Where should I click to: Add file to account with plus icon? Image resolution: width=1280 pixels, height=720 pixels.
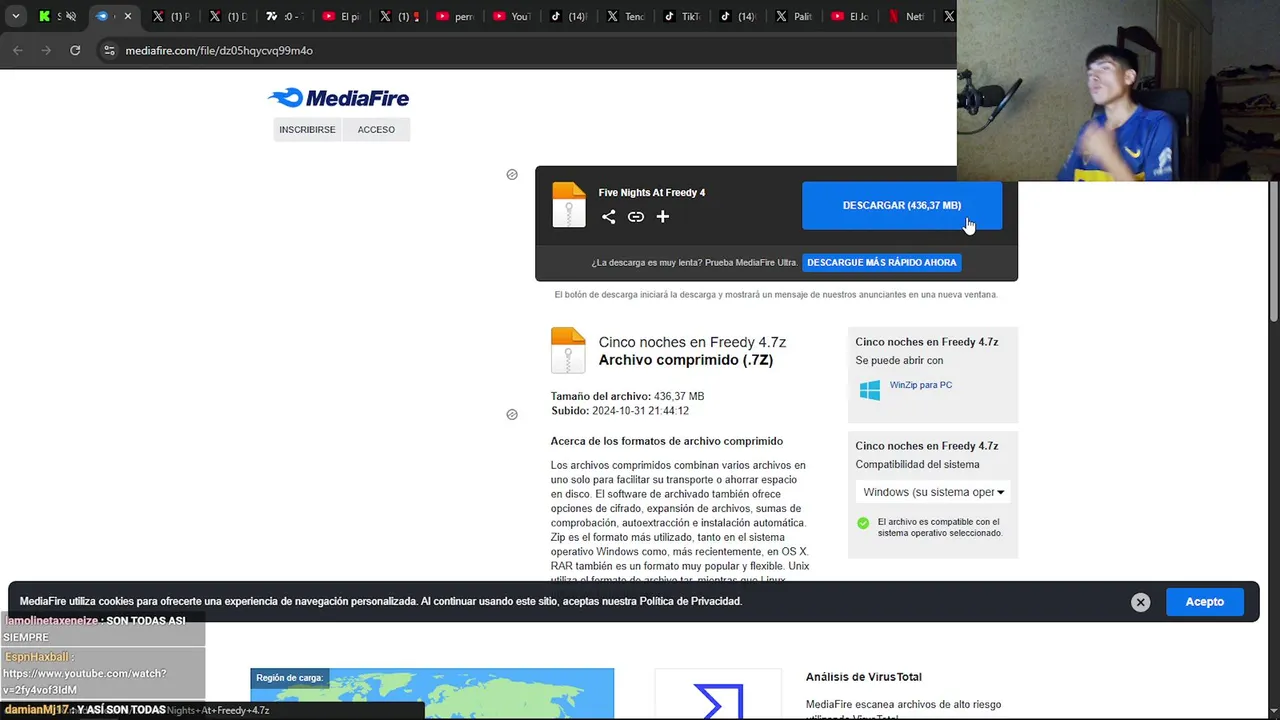pos(662,217)
